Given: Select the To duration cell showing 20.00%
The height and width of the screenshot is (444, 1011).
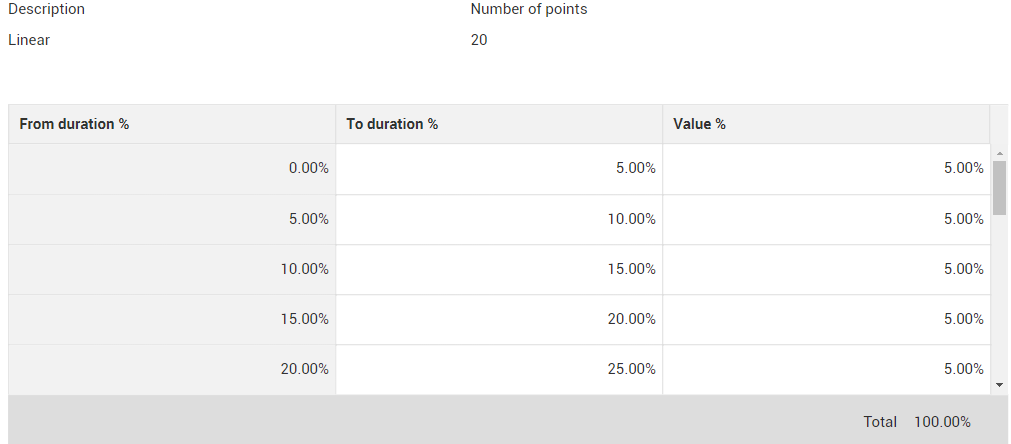Looking at the screenshot, I should [x=499, y=319].
